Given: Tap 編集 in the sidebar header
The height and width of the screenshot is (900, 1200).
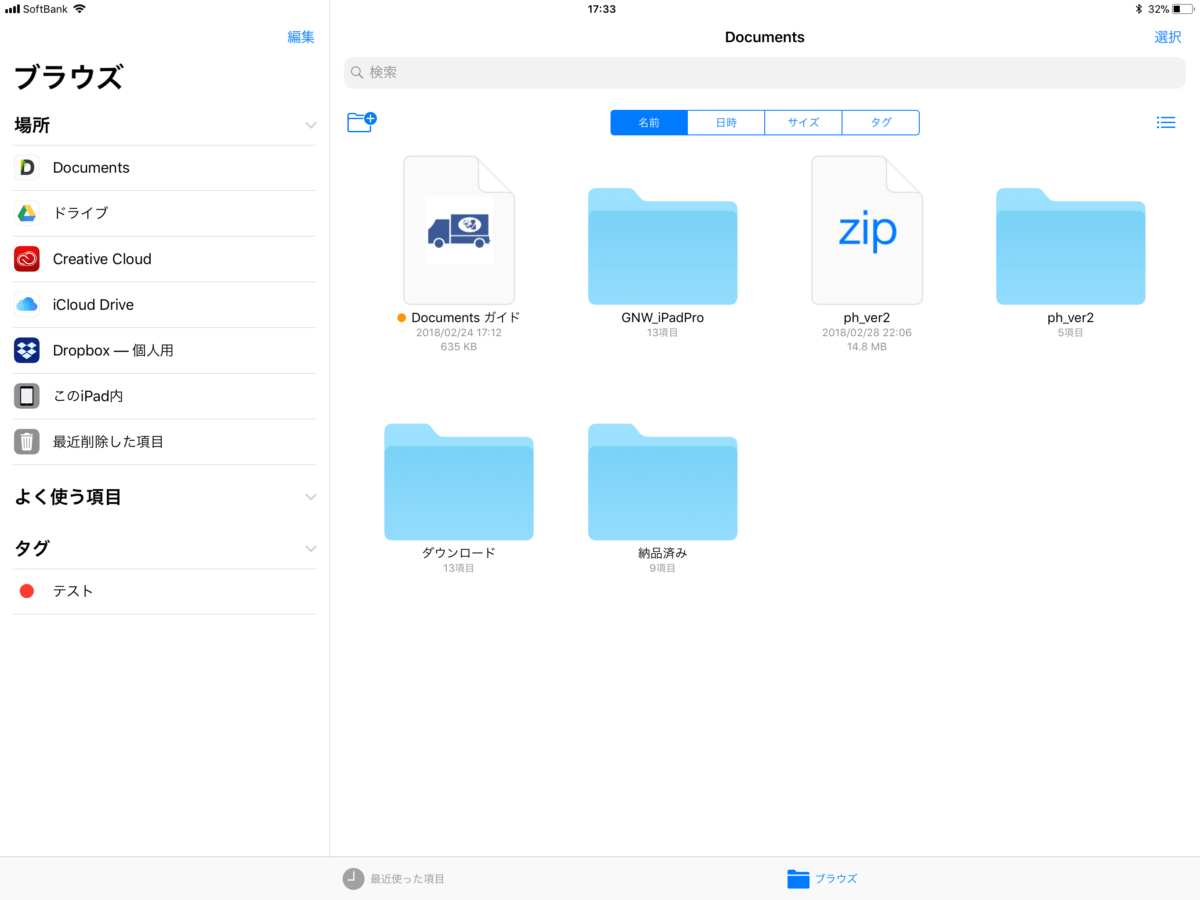Looking at the screenshot, I should tap(301, 37).
